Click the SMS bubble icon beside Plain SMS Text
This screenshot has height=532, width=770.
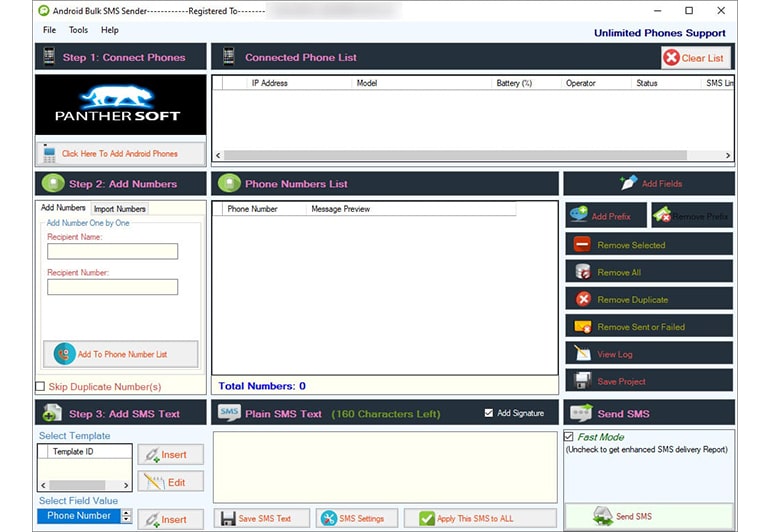pos(229,413)
